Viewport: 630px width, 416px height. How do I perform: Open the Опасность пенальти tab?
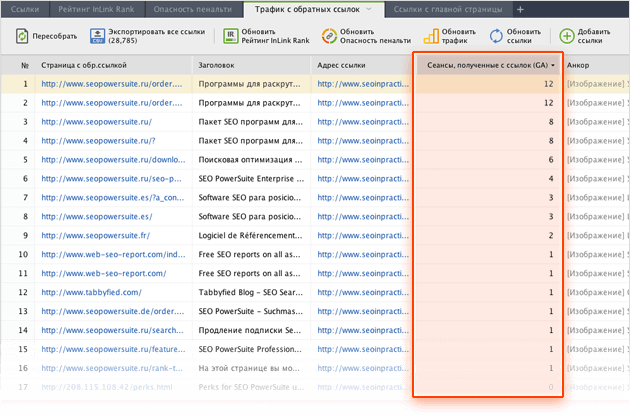[x=193, y=9]
